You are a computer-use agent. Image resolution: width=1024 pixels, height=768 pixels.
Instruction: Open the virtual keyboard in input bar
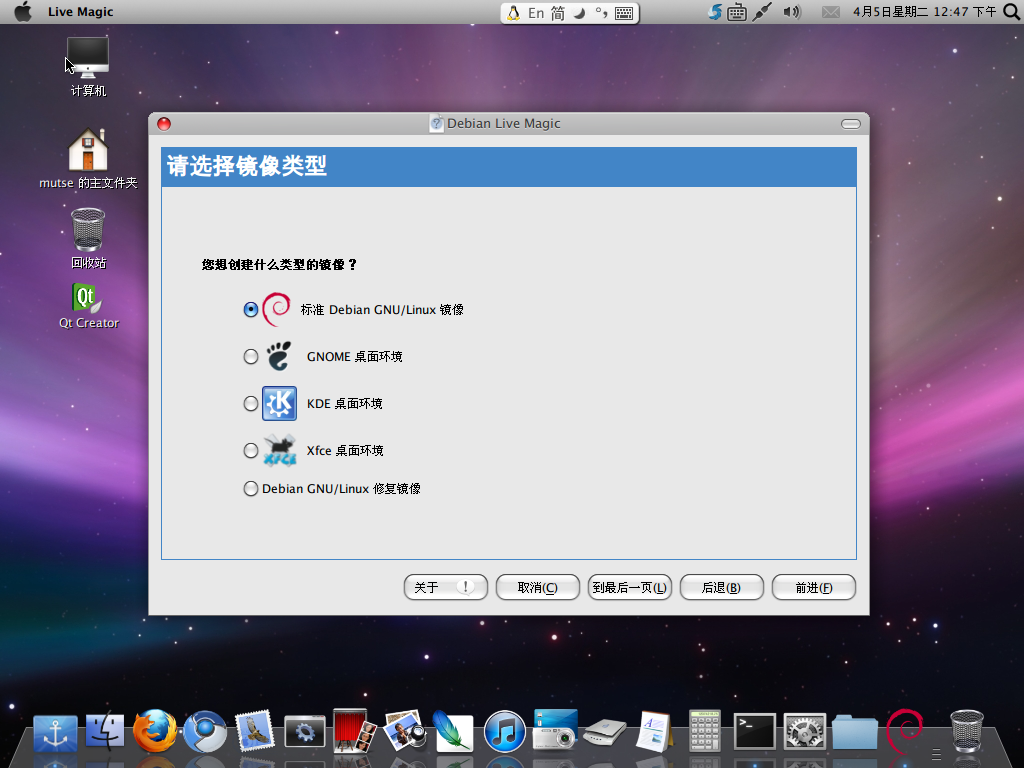[624, 13]
